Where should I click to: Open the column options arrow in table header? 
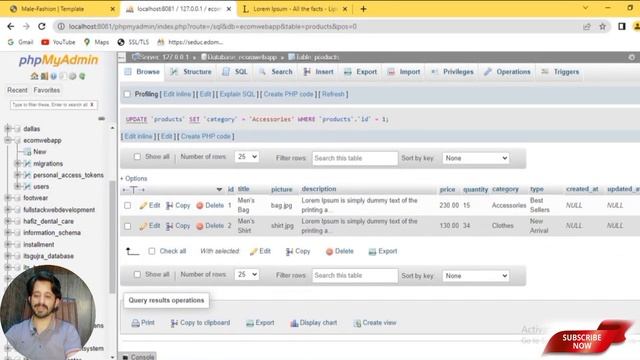pyautogui.click(x=219, y=189)
